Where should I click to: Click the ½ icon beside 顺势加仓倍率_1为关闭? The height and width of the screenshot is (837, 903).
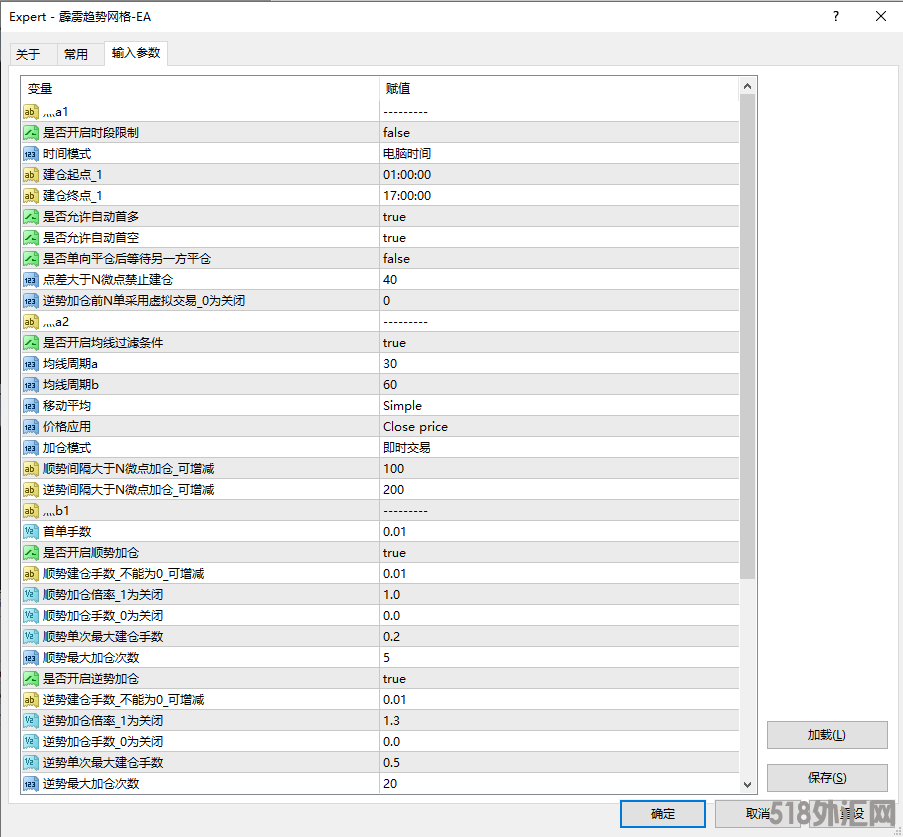30,594
